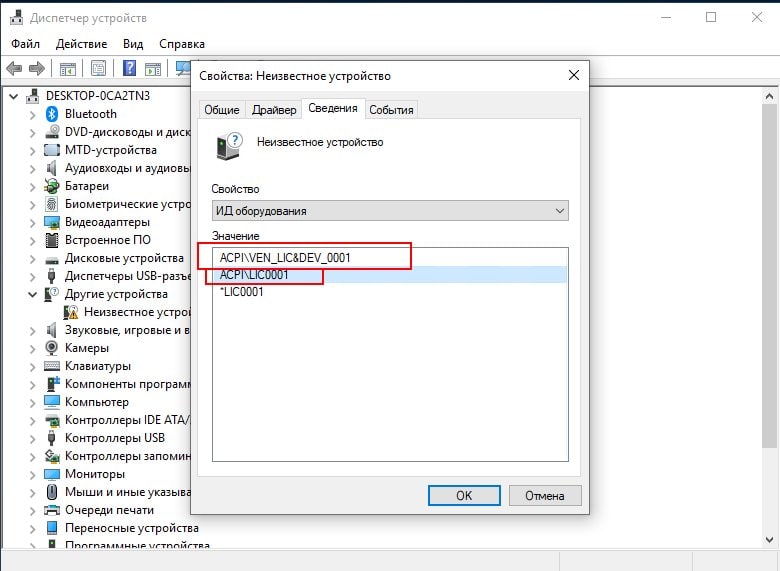
Task: Click the Компьютер monitor icon
Action: point(52,402)
